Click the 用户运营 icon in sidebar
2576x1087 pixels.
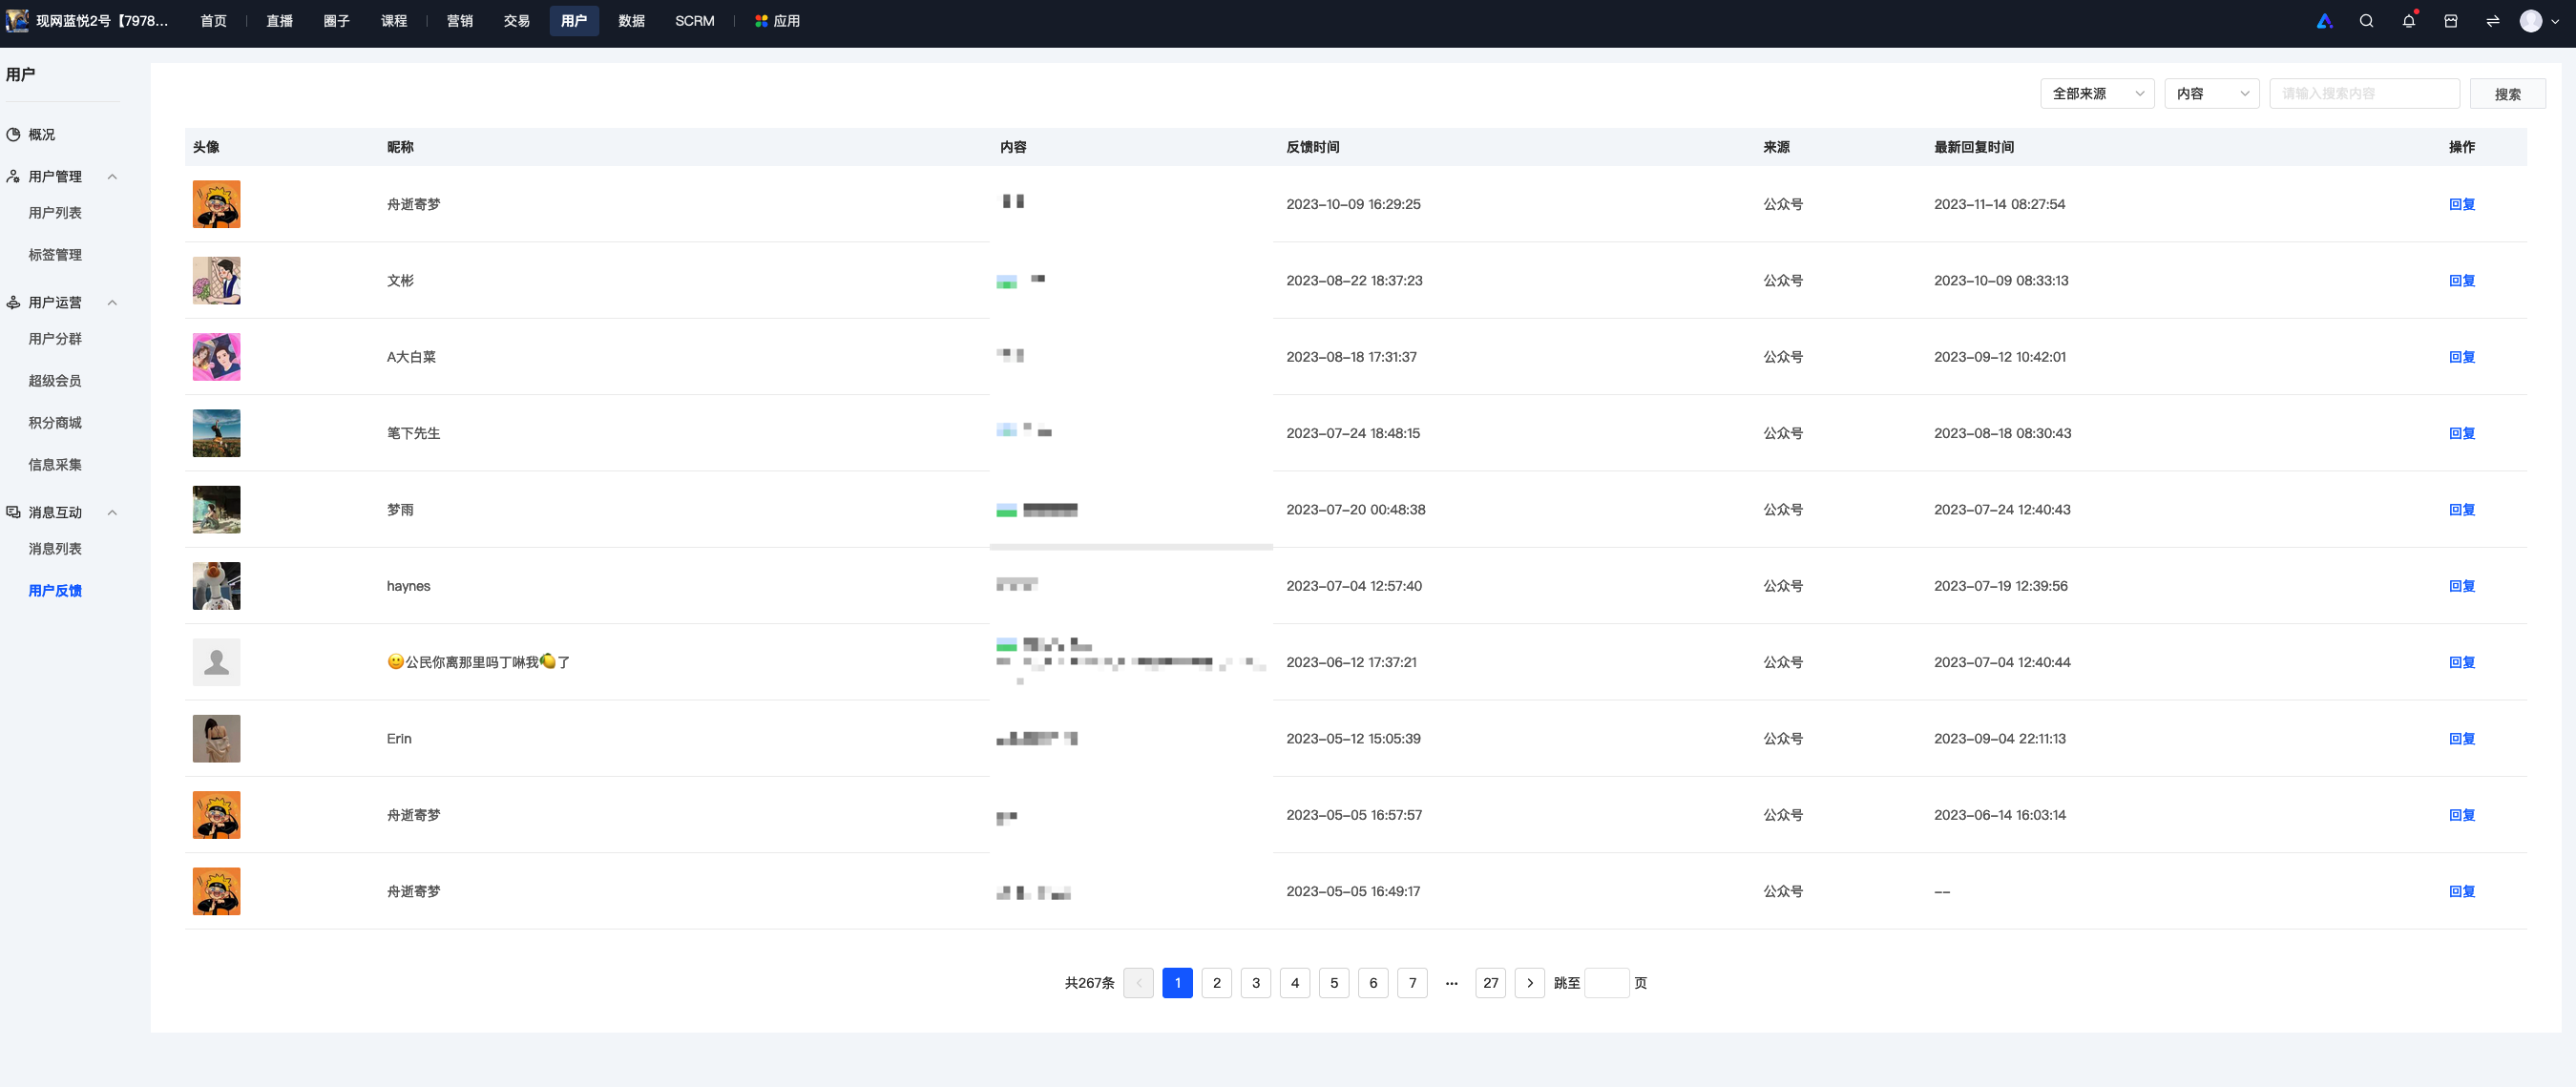(x=13, y=302)
